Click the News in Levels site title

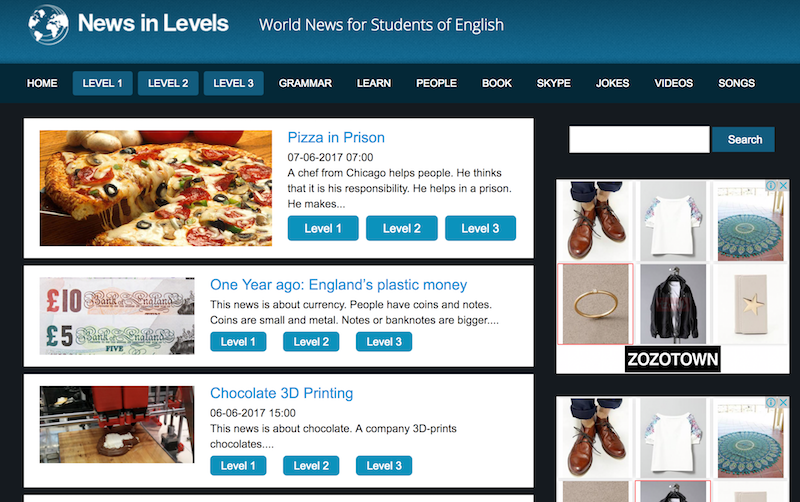pos(153,23)
